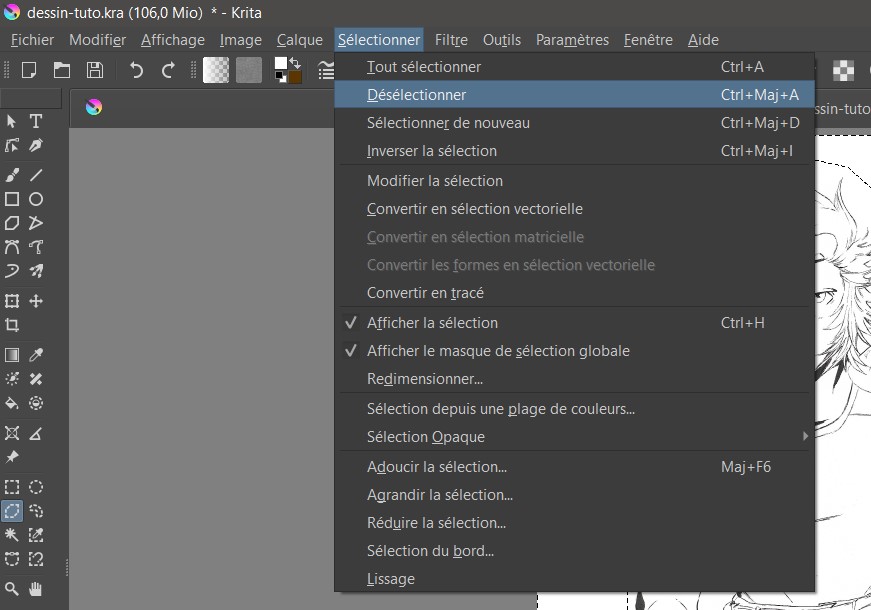Select the Reference Images pin tool
Viewport: 871px width, 610px height.
pos(12,457)
